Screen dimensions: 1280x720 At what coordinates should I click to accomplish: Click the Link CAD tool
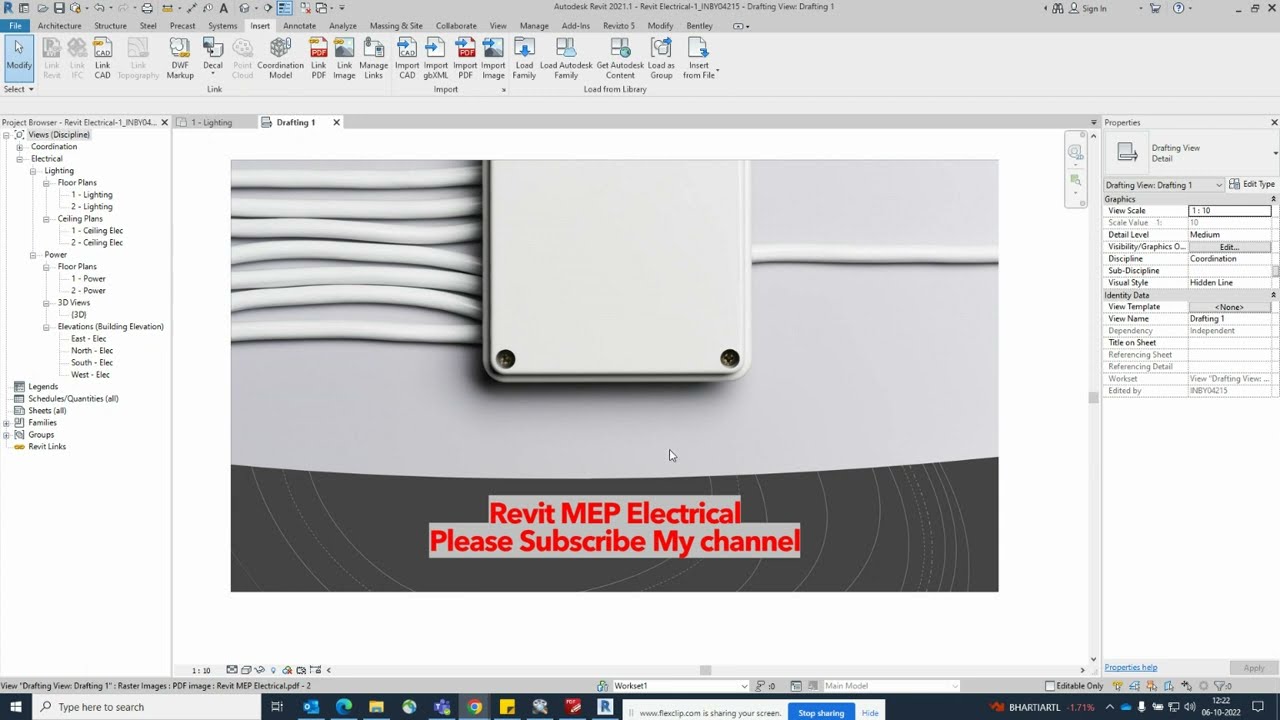pyautogui.click(x=102, y=57)
